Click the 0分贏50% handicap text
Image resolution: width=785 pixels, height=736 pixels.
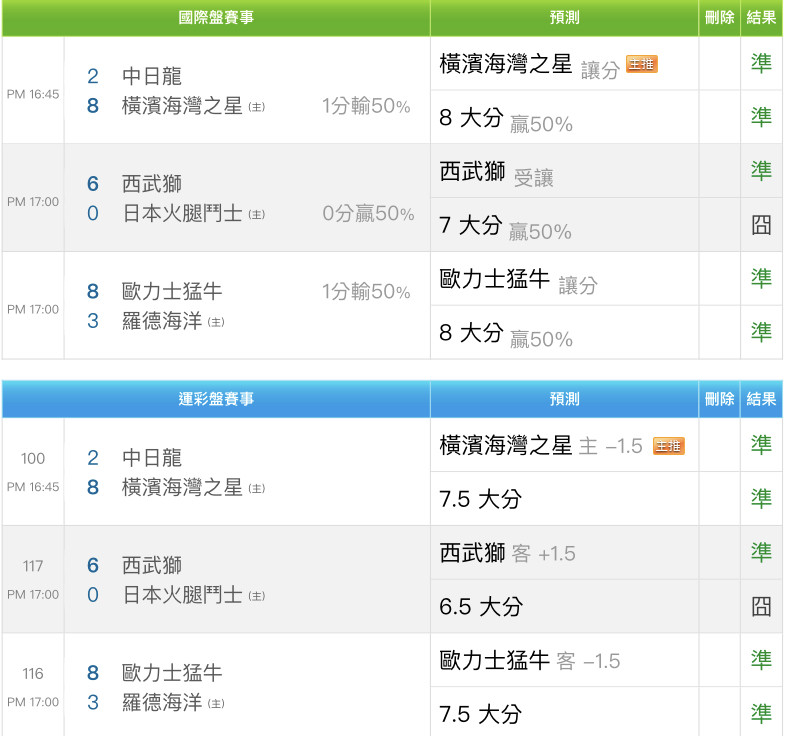pos(368,213)
